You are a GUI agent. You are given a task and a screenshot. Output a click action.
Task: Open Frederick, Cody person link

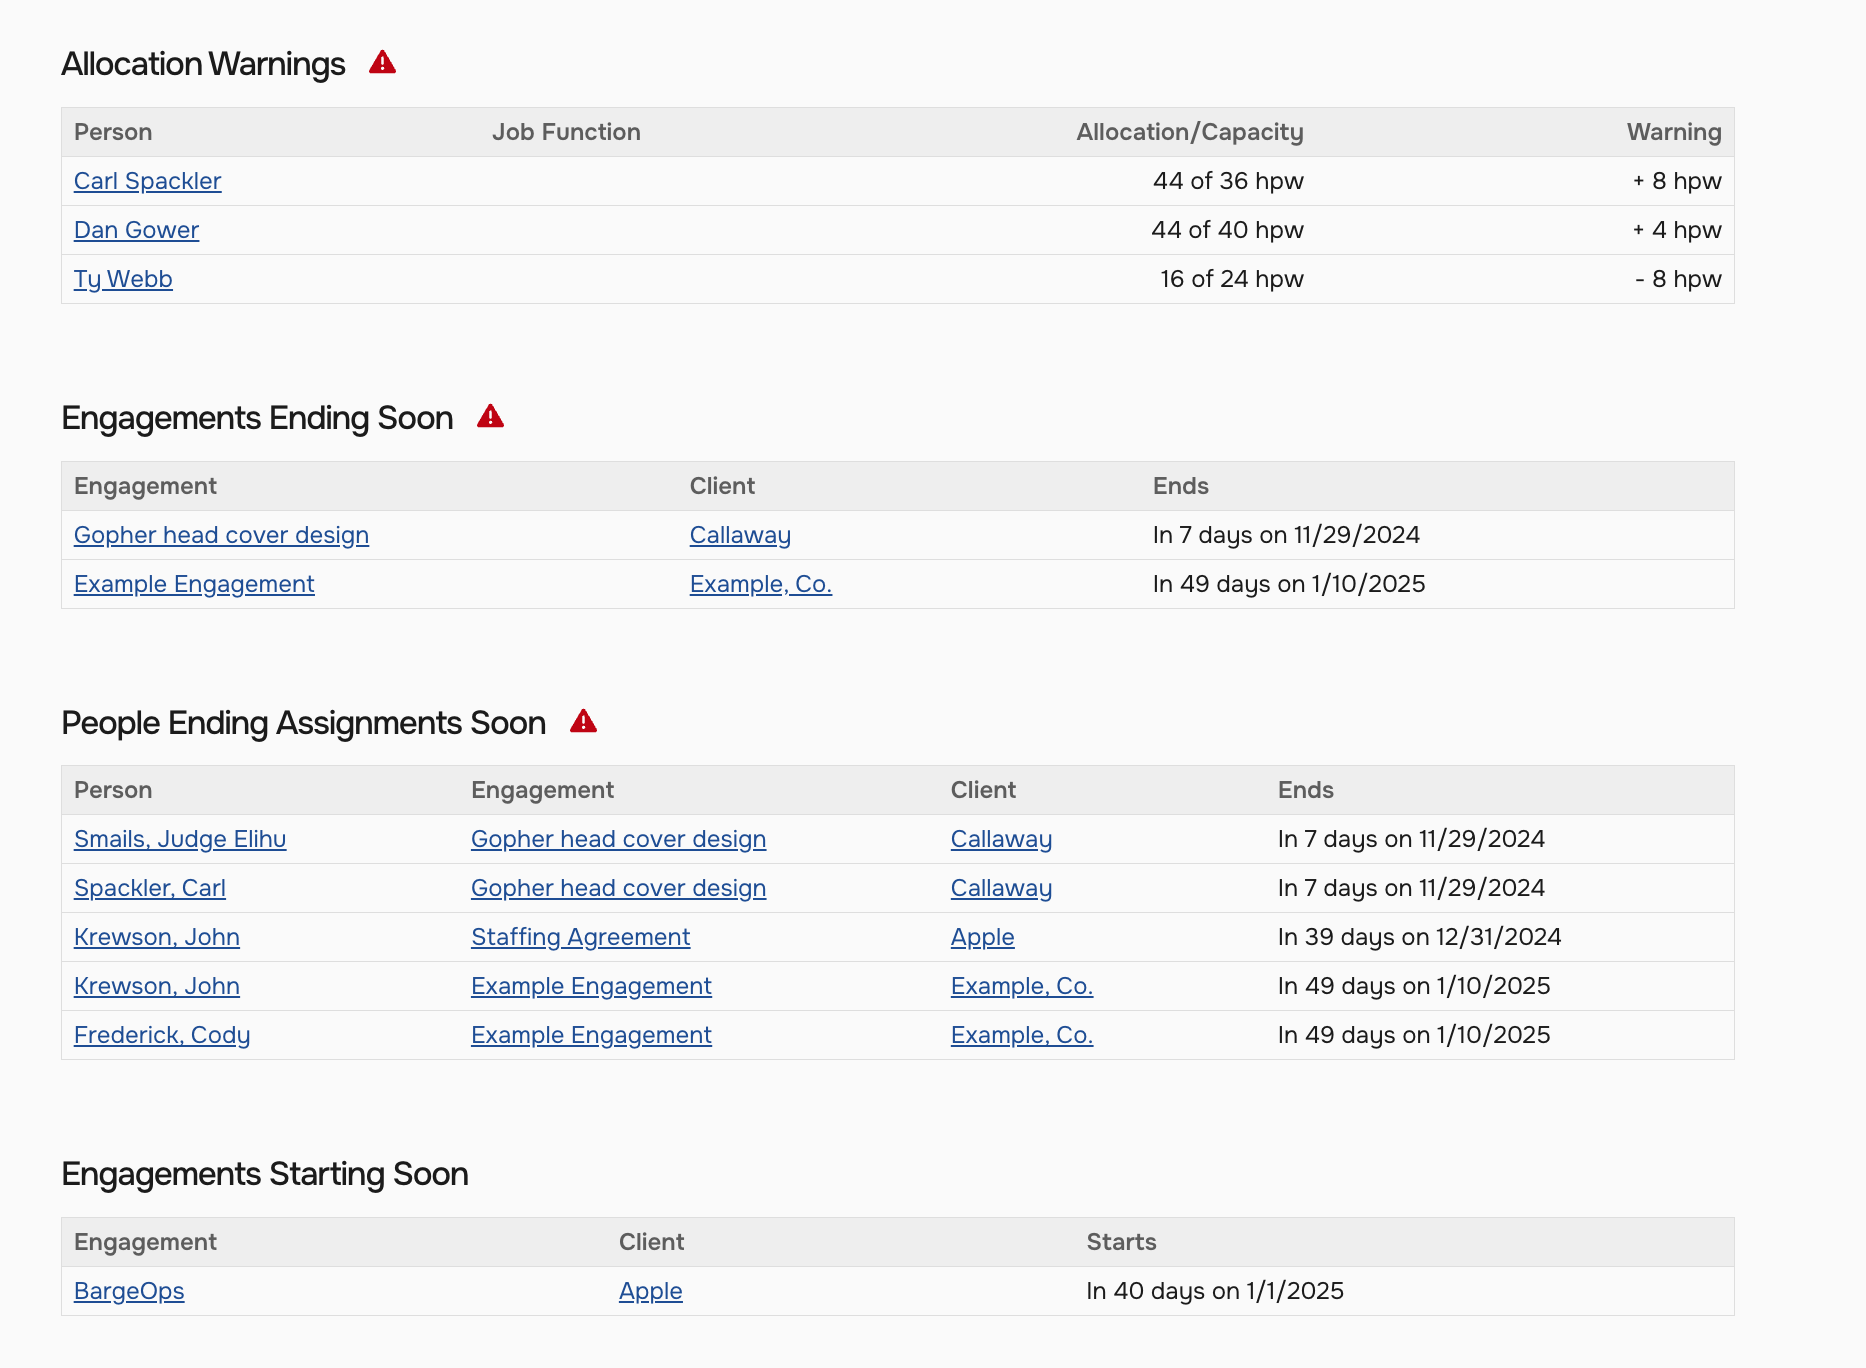pyautogui.click(x=162, y=1035)
